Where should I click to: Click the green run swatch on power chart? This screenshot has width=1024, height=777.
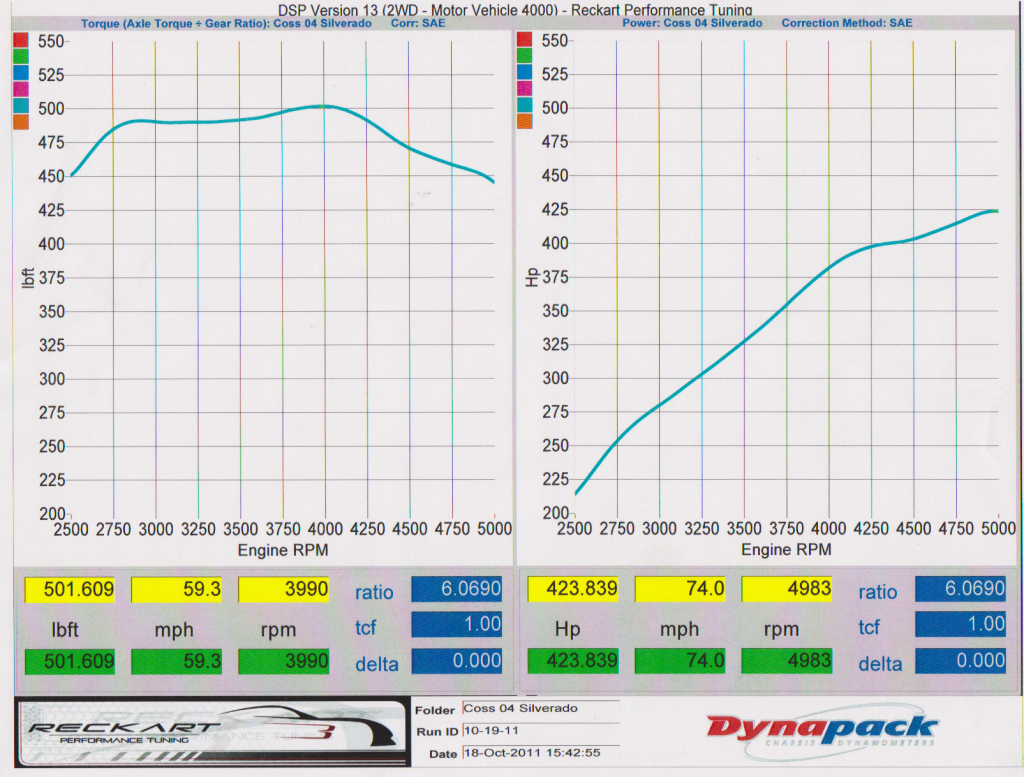click(524, 55)
